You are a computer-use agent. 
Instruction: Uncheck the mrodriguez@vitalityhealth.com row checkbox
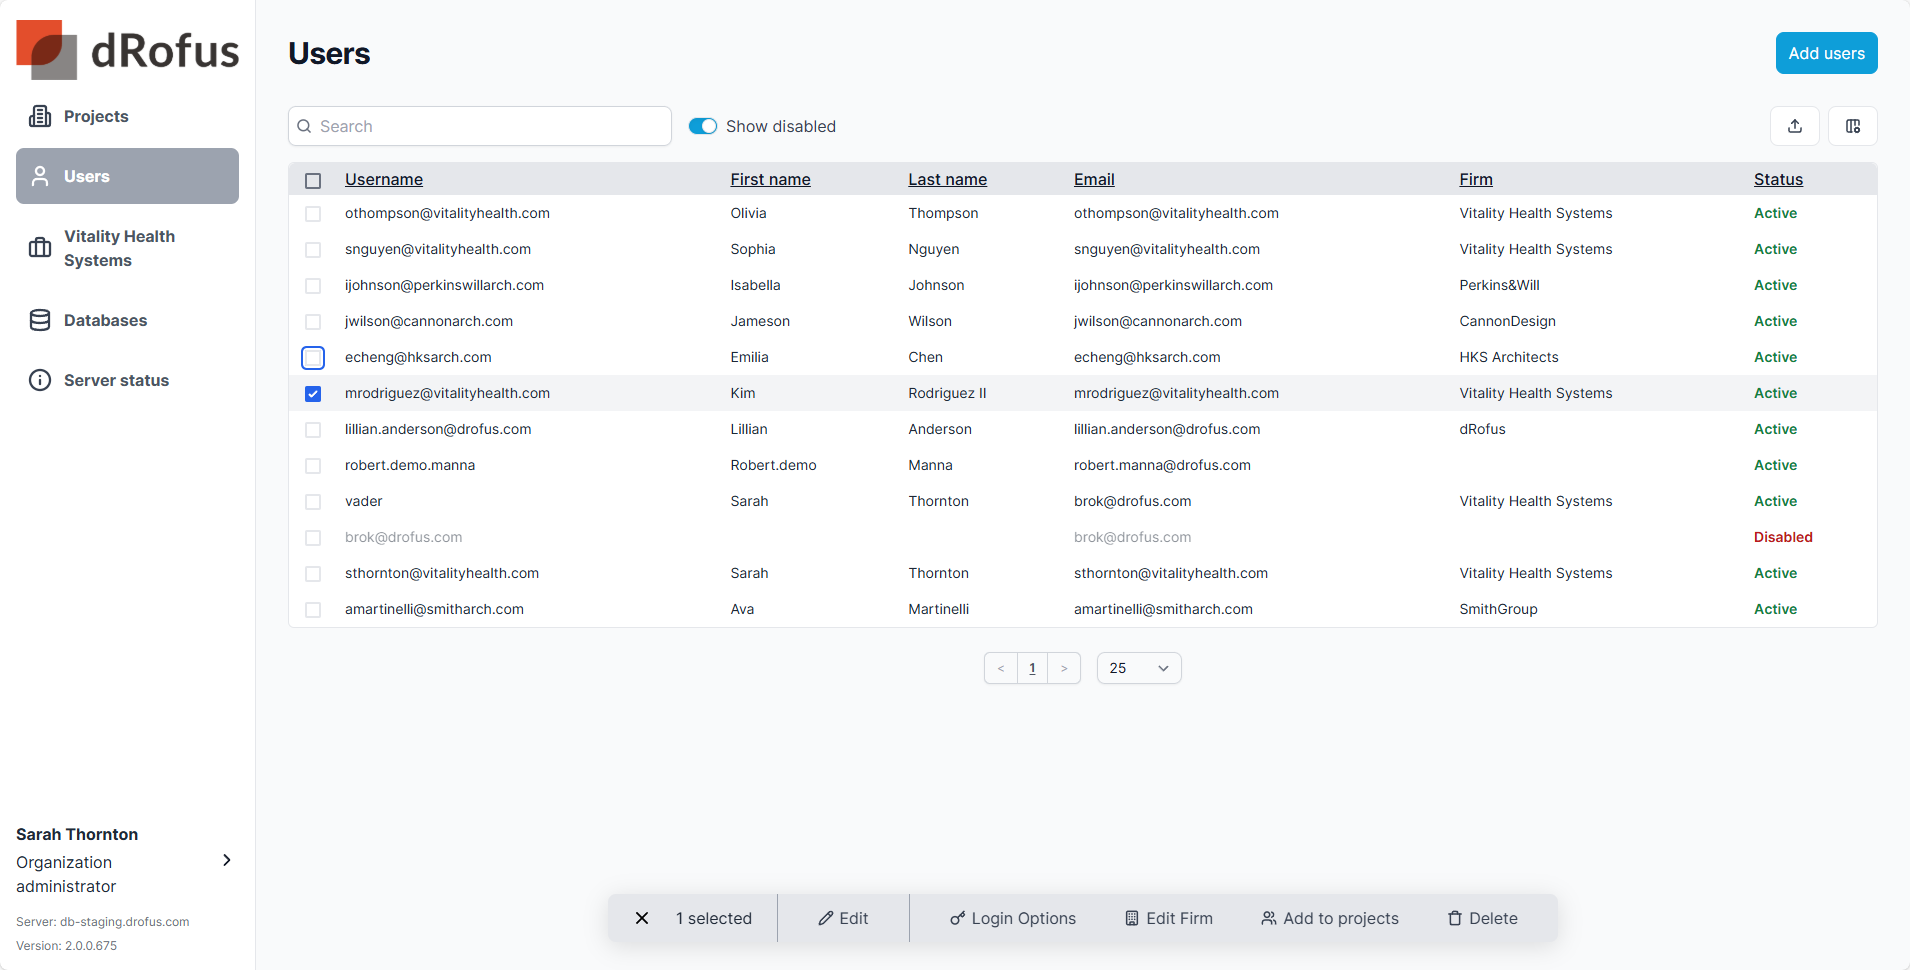tap(313, 394)
